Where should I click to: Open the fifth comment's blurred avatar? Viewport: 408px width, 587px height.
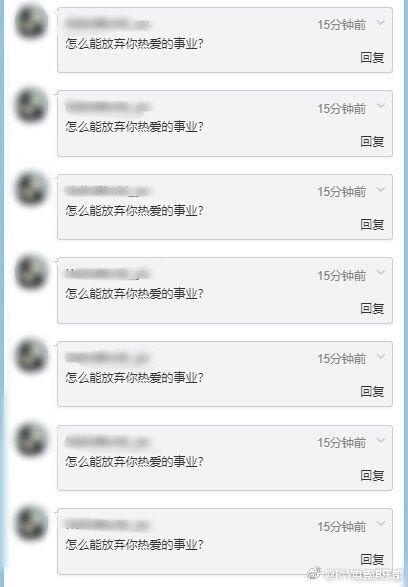pyautogui.click(x=31, y=355)
